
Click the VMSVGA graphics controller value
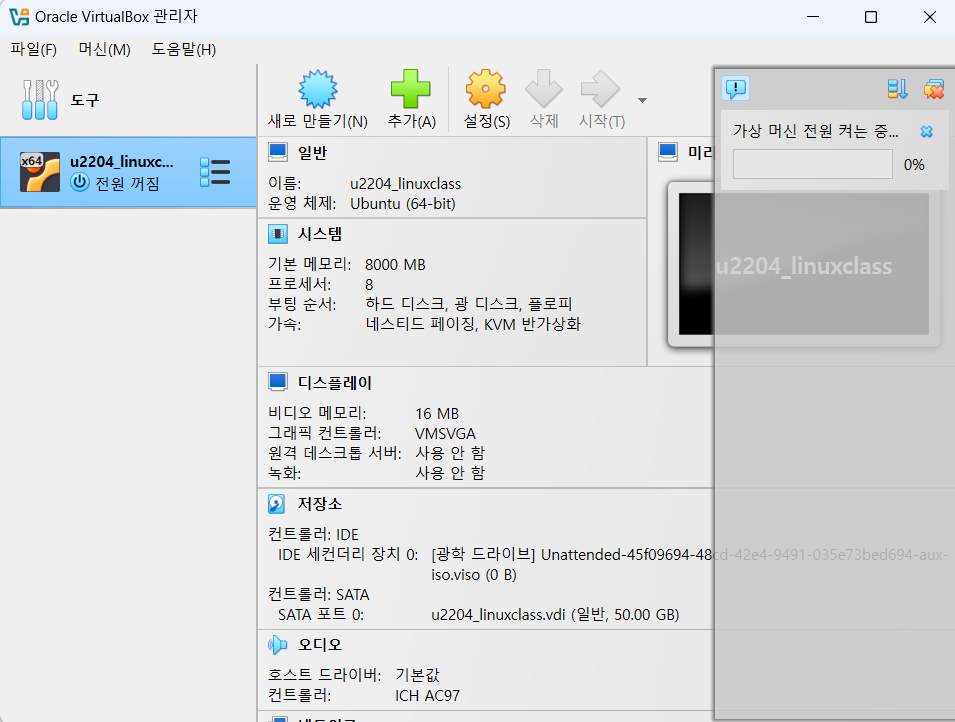coord(445,434)
